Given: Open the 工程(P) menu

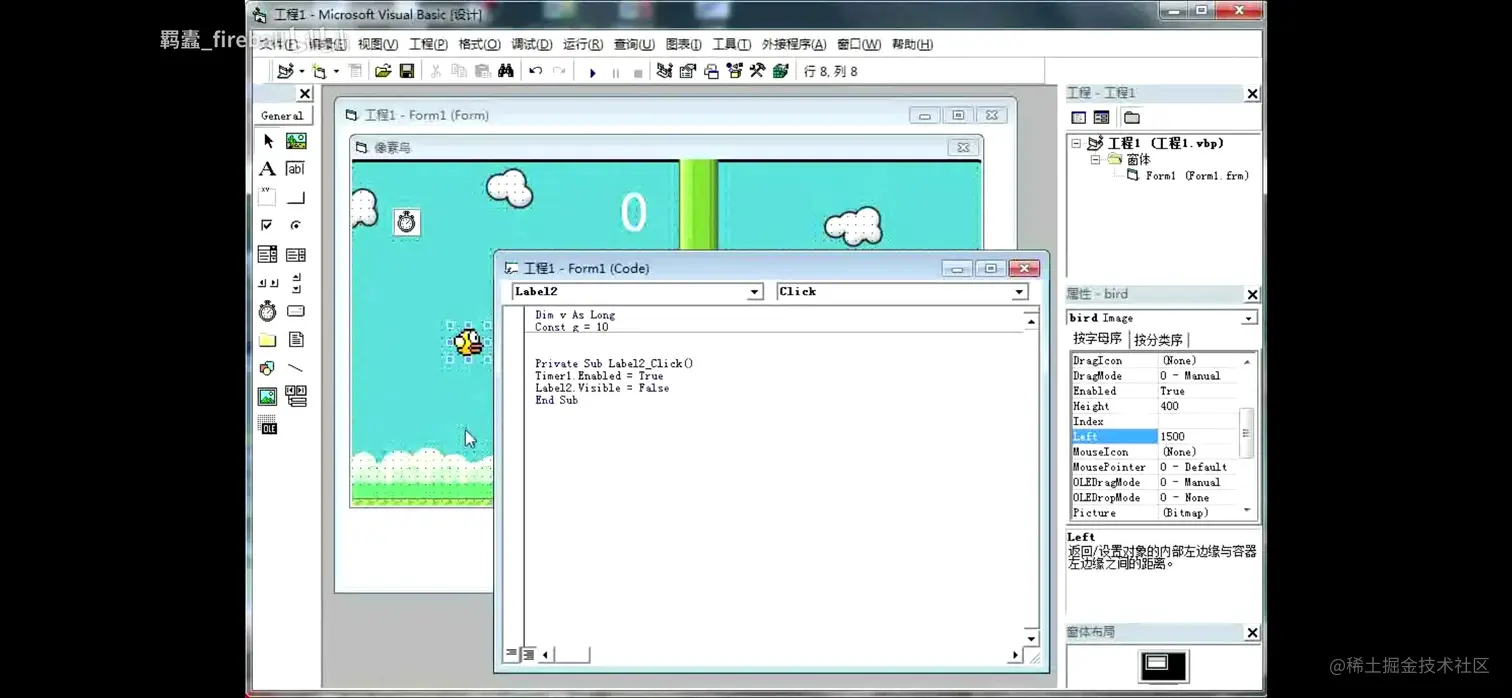Looking at the screenshot, I should pos(428,44).
